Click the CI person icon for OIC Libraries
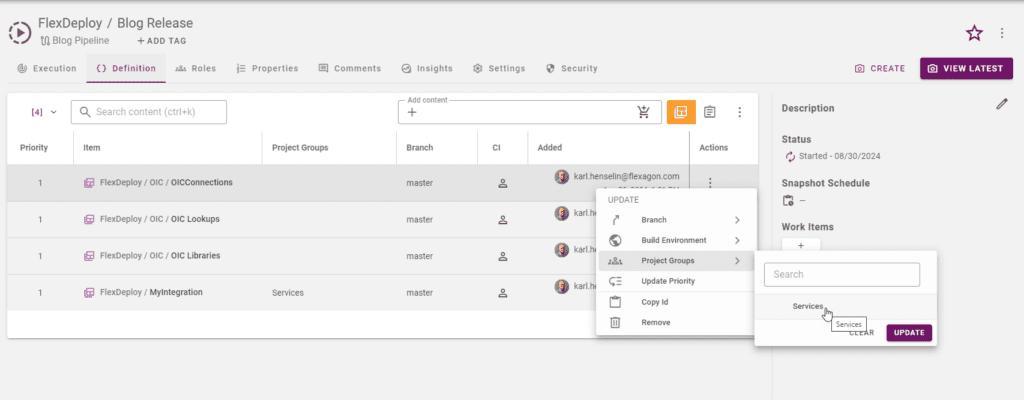The width and height of the screenshot is (1024, 400). 503,257
